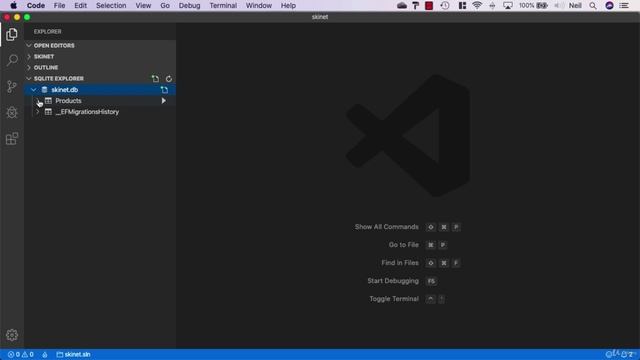
Task: Click the volume icon in menu bar
Action: pyautogui.click(x=559, y=6)
